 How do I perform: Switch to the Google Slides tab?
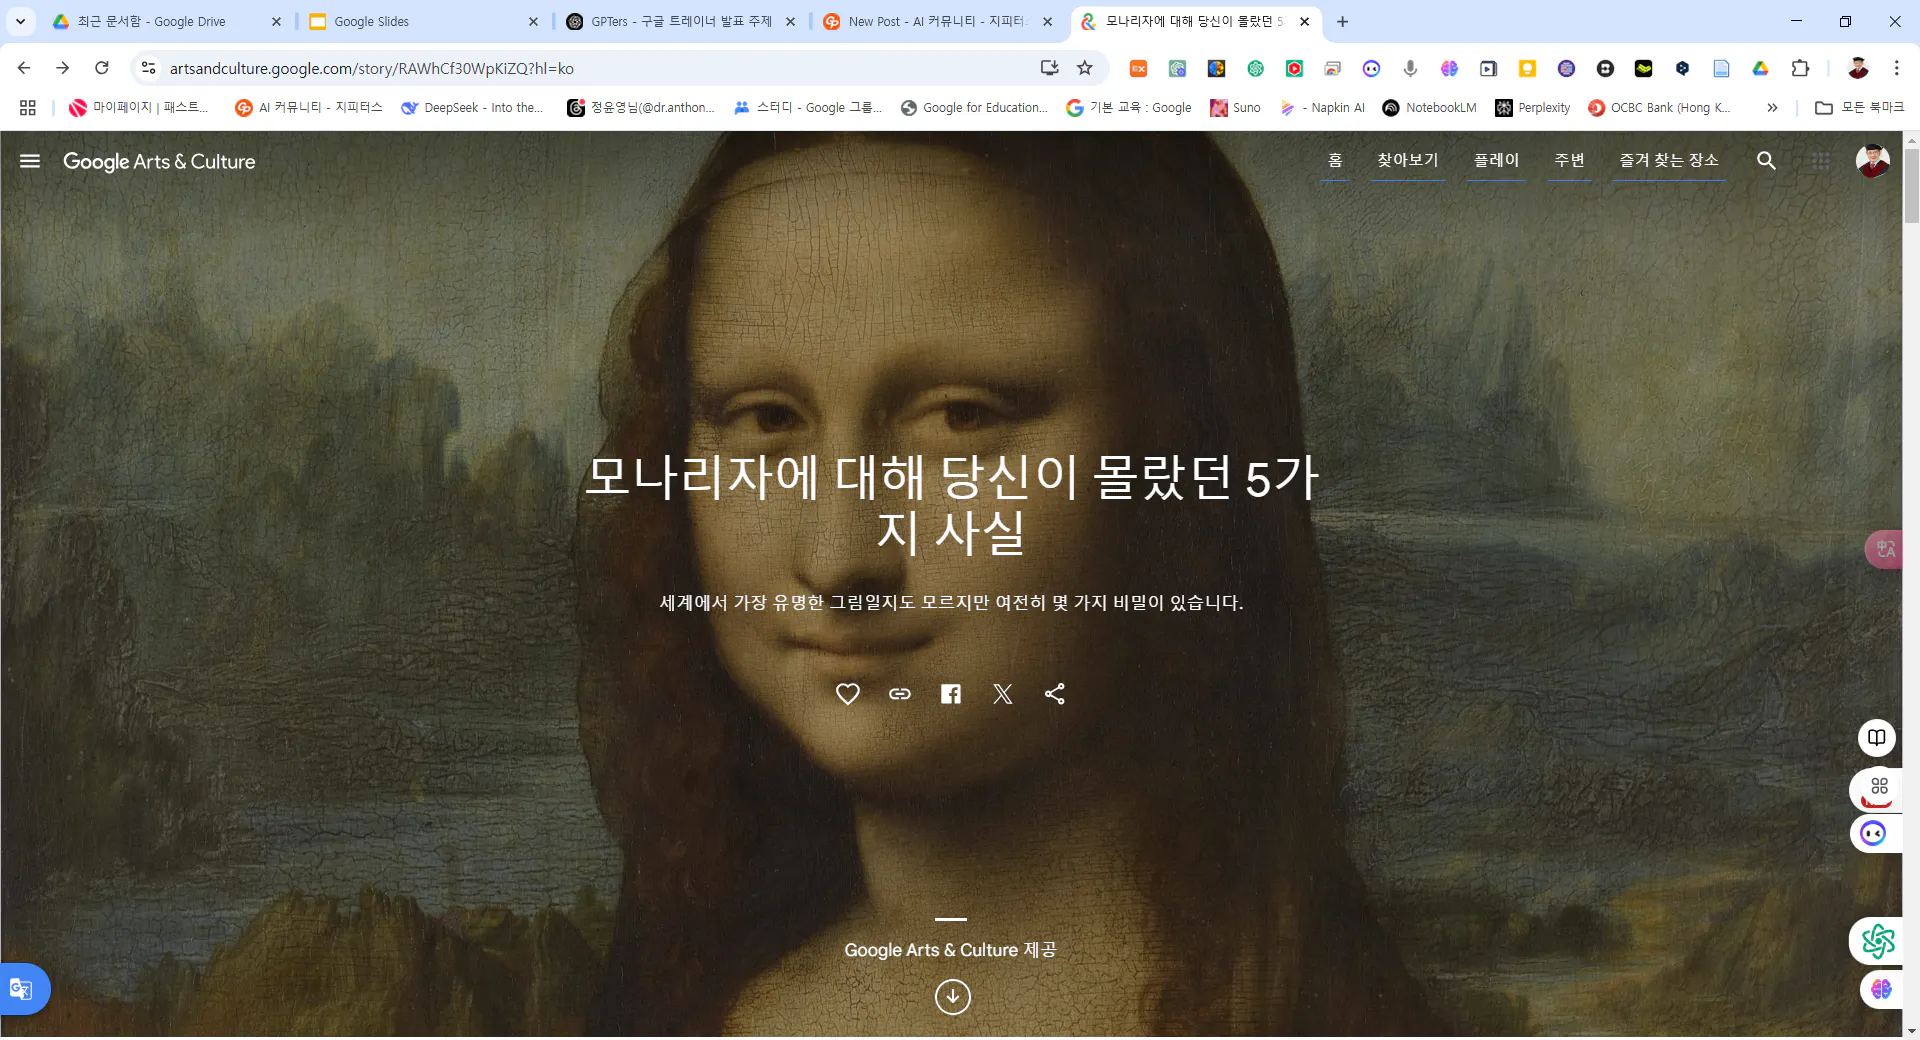(x=425, y=21)
